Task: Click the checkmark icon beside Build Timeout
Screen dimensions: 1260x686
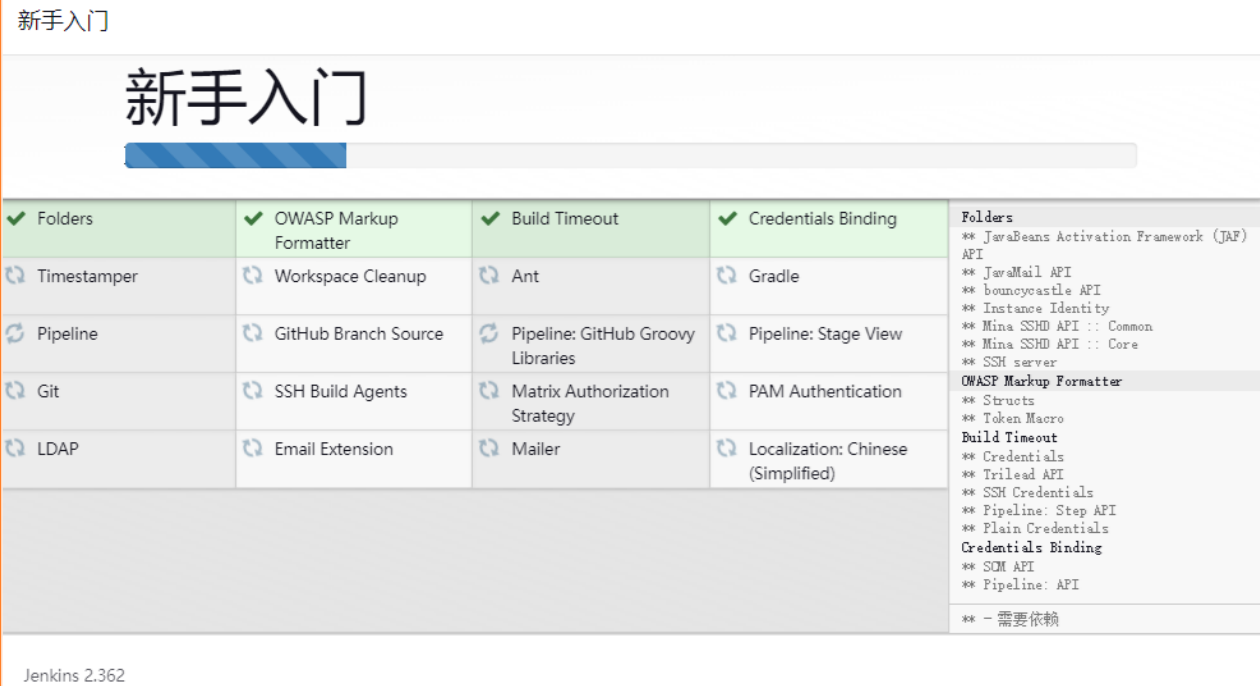Action: pyautogui.click(x=490, y=218)
